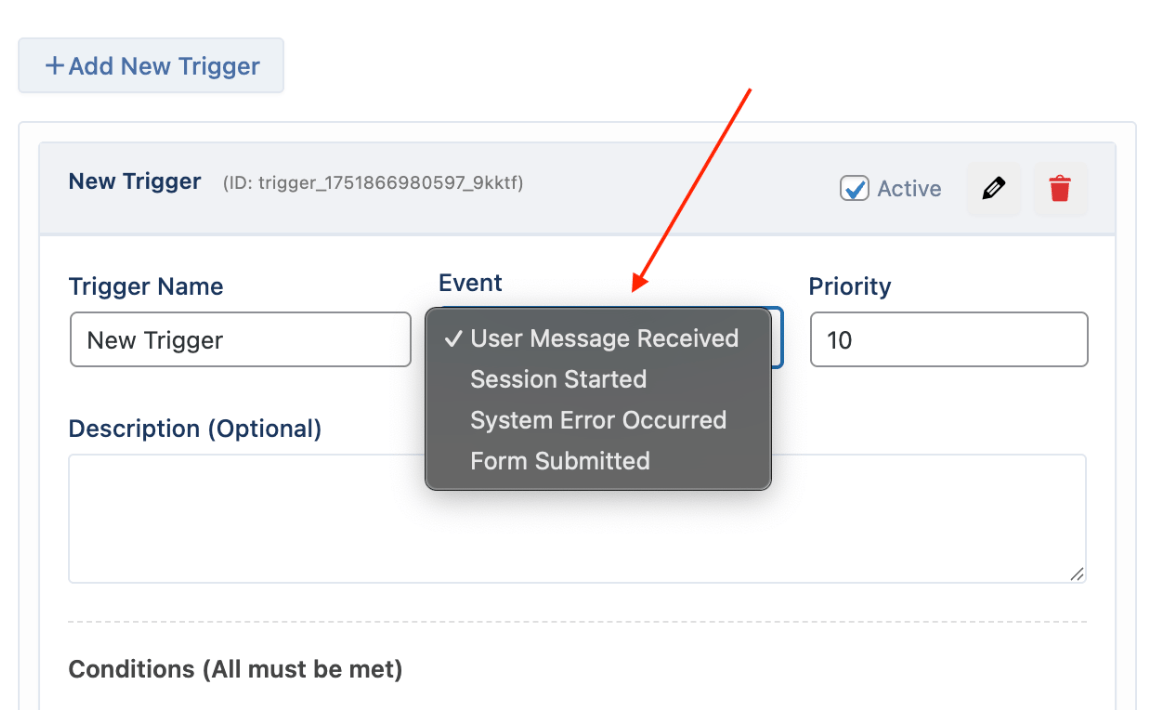Screen dimensions: 1154x710
Task: Click the pencil edit icon
Action: [994, 189]
